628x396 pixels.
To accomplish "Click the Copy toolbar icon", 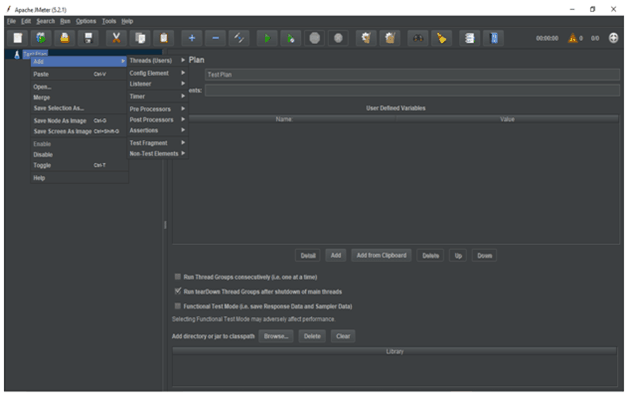I will tap(140, 38).
